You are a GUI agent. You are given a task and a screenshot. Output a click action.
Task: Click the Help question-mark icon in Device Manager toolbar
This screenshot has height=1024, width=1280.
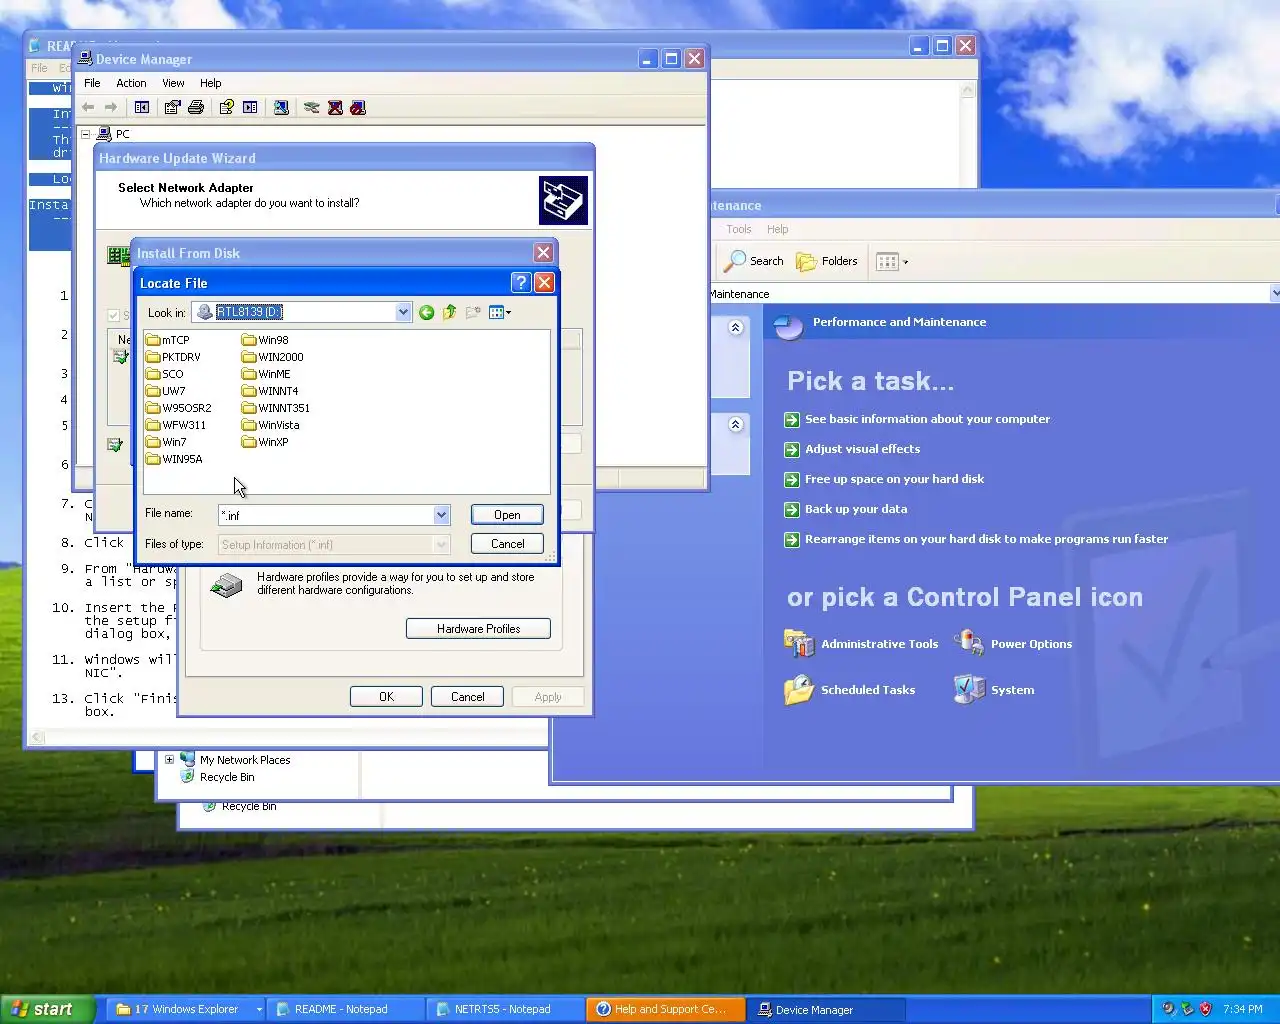[227, 108]
